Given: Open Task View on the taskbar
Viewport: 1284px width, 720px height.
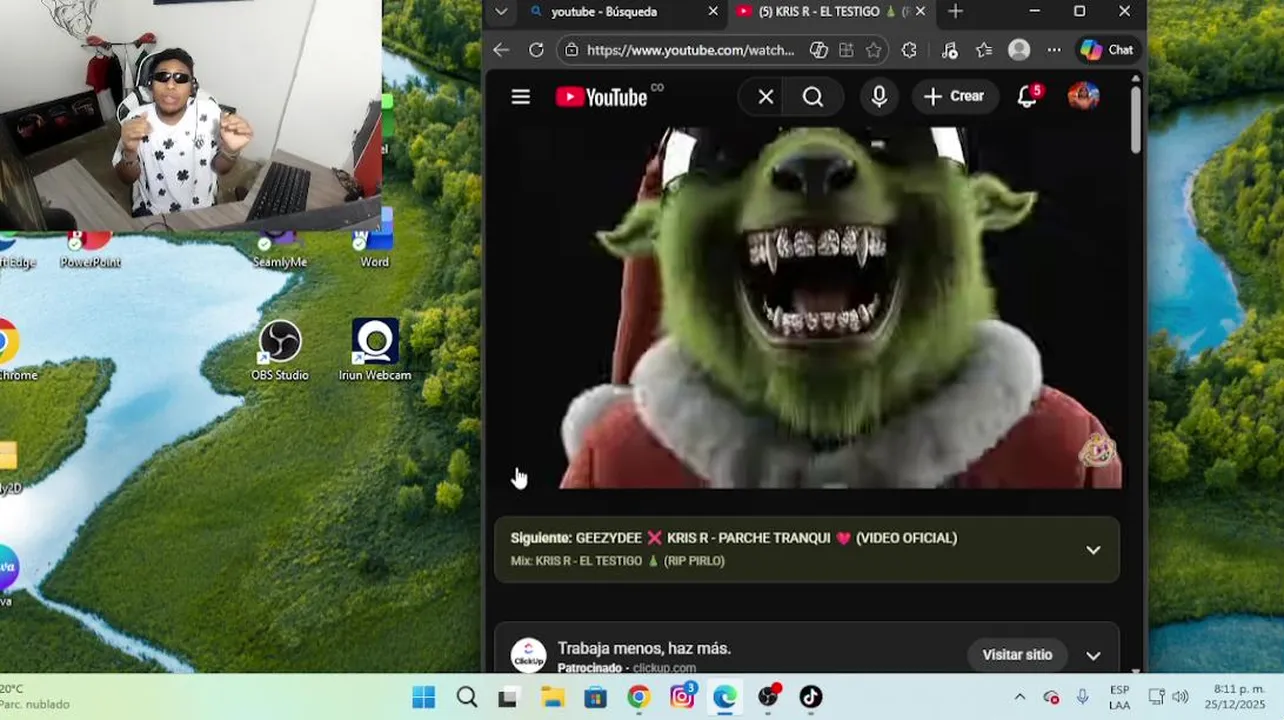Looking at the screenshot, I should 508,697.
